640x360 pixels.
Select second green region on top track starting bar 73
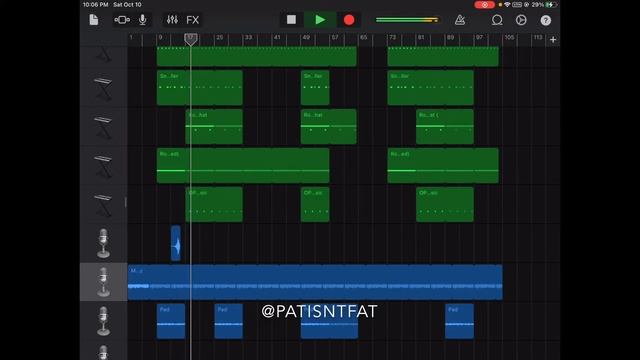click(443, 56)
